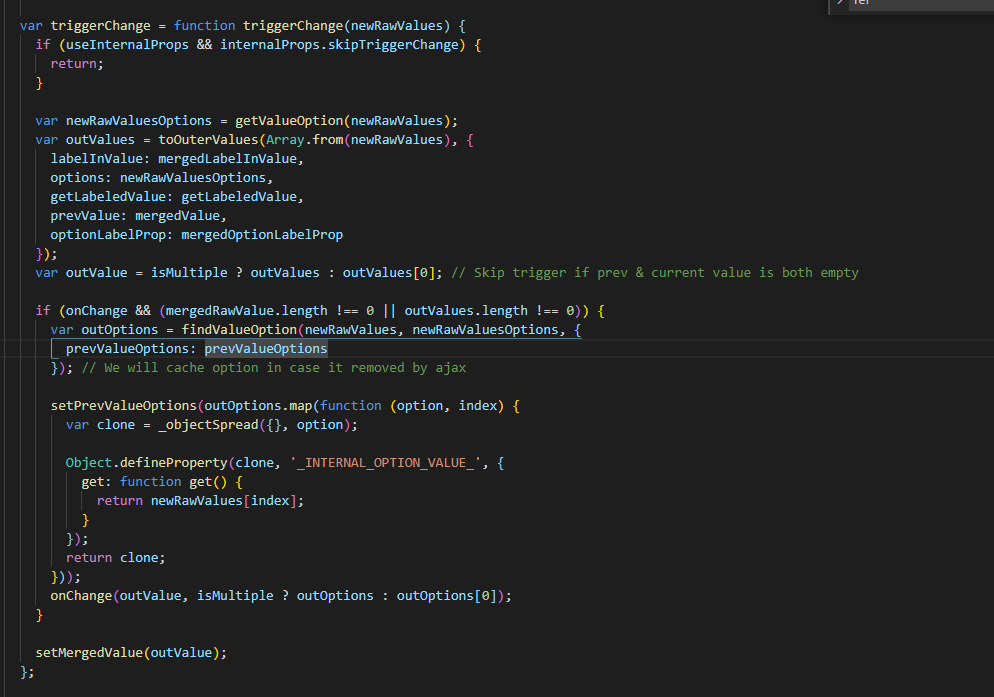Click the mergedValue identifier after prevValue
Viewport: 994px width, 697px height.
178,216
